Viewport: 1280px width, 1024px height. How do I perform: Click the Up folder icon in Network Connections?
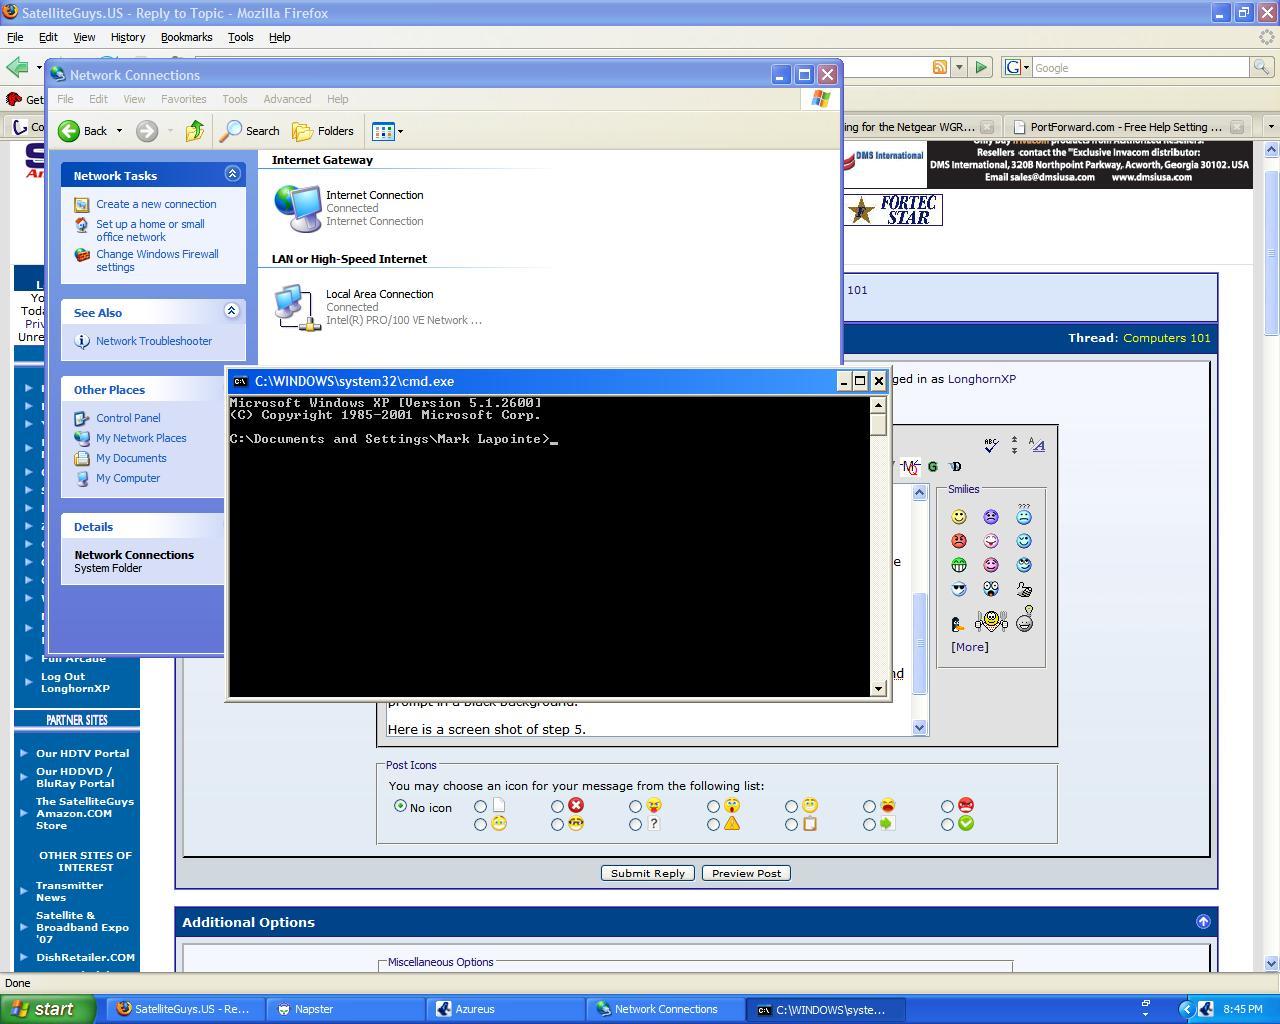195,131
